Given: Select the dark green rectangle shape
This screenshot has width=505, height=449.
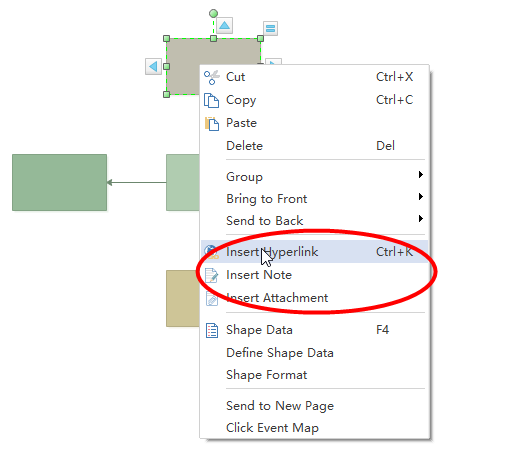Looking at the screenshot, I should pyautogui.click(x=60, y=182).
